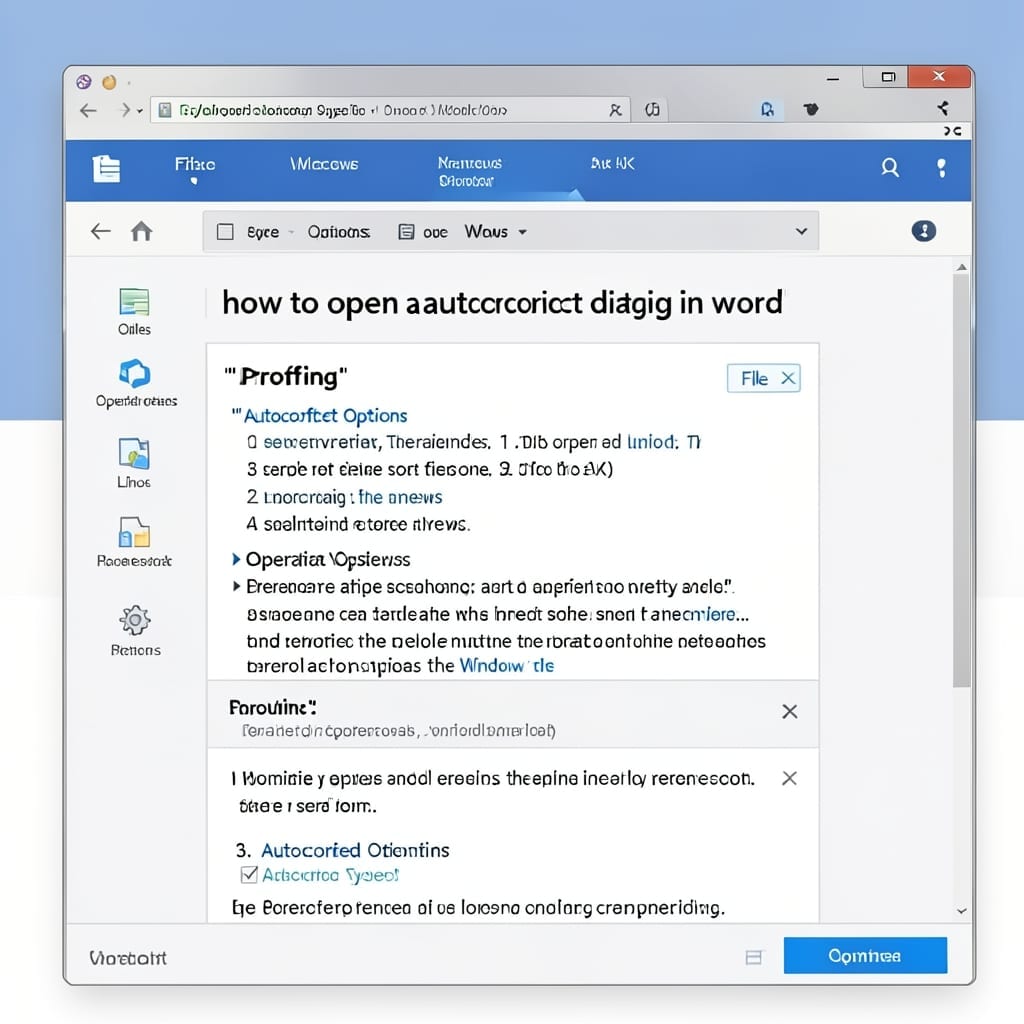Click the Ooitioms toolbar item
Screen dimensions: 1024x1024
338,232
